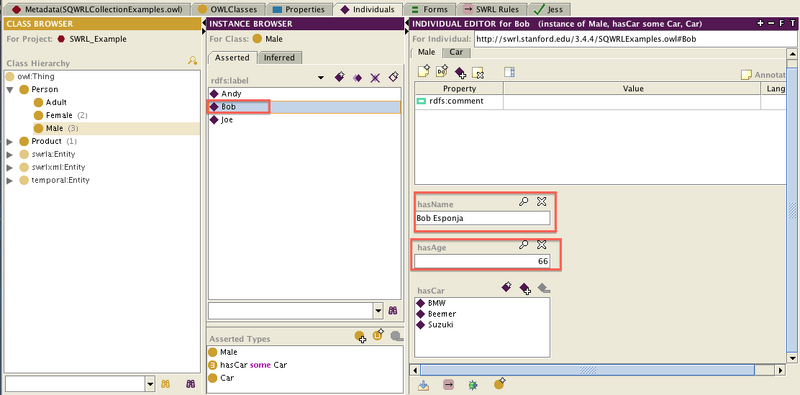Click the create instance icon
The width and height of the screenshot is (800, 395).
[x=339, y=77]
